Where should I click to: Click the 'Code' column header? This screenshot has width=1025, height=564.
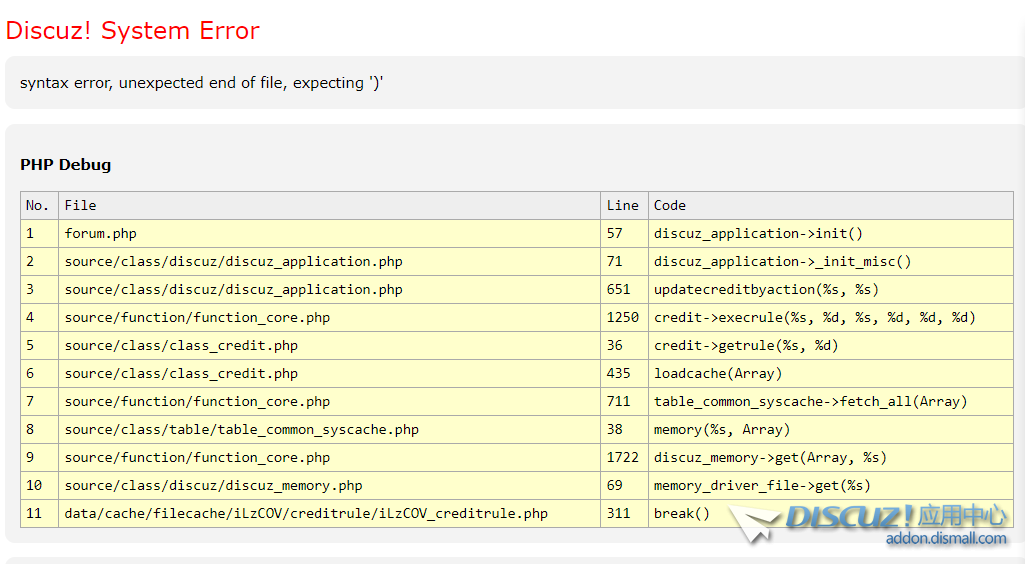(831, 205)
